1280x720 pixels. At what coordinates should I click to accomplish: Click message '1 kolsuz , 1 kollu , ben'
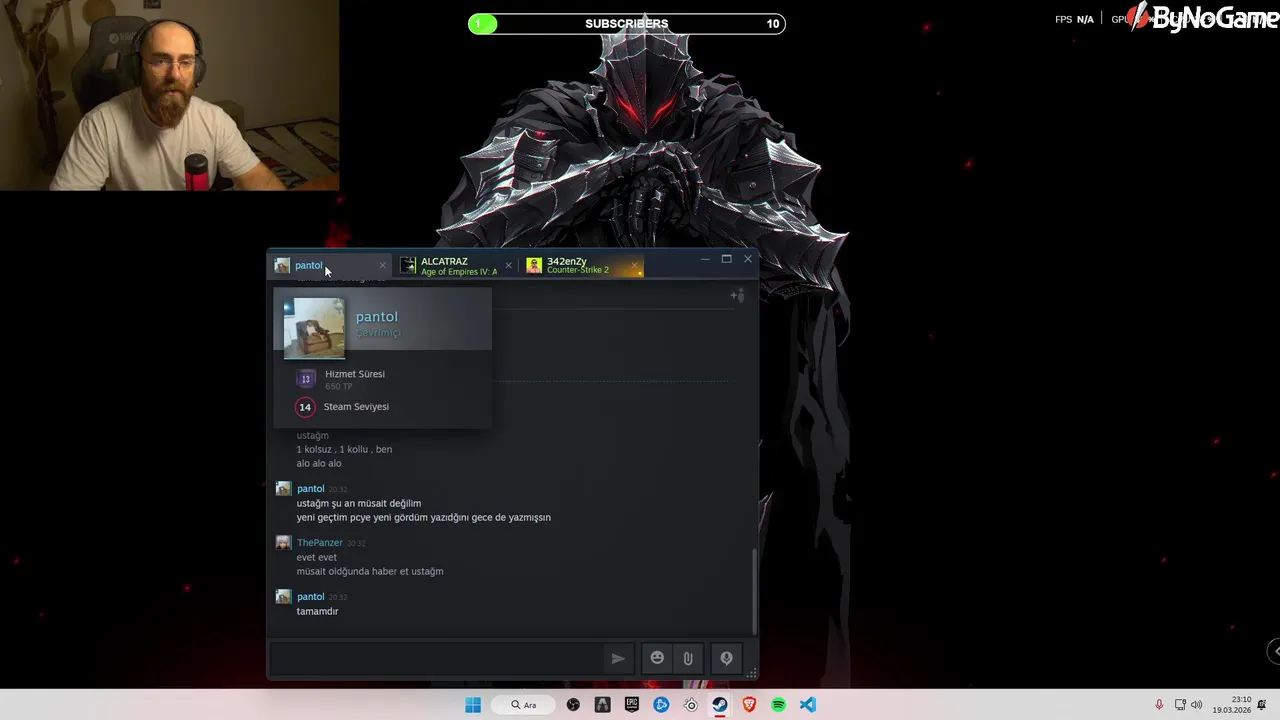[344, 449]
